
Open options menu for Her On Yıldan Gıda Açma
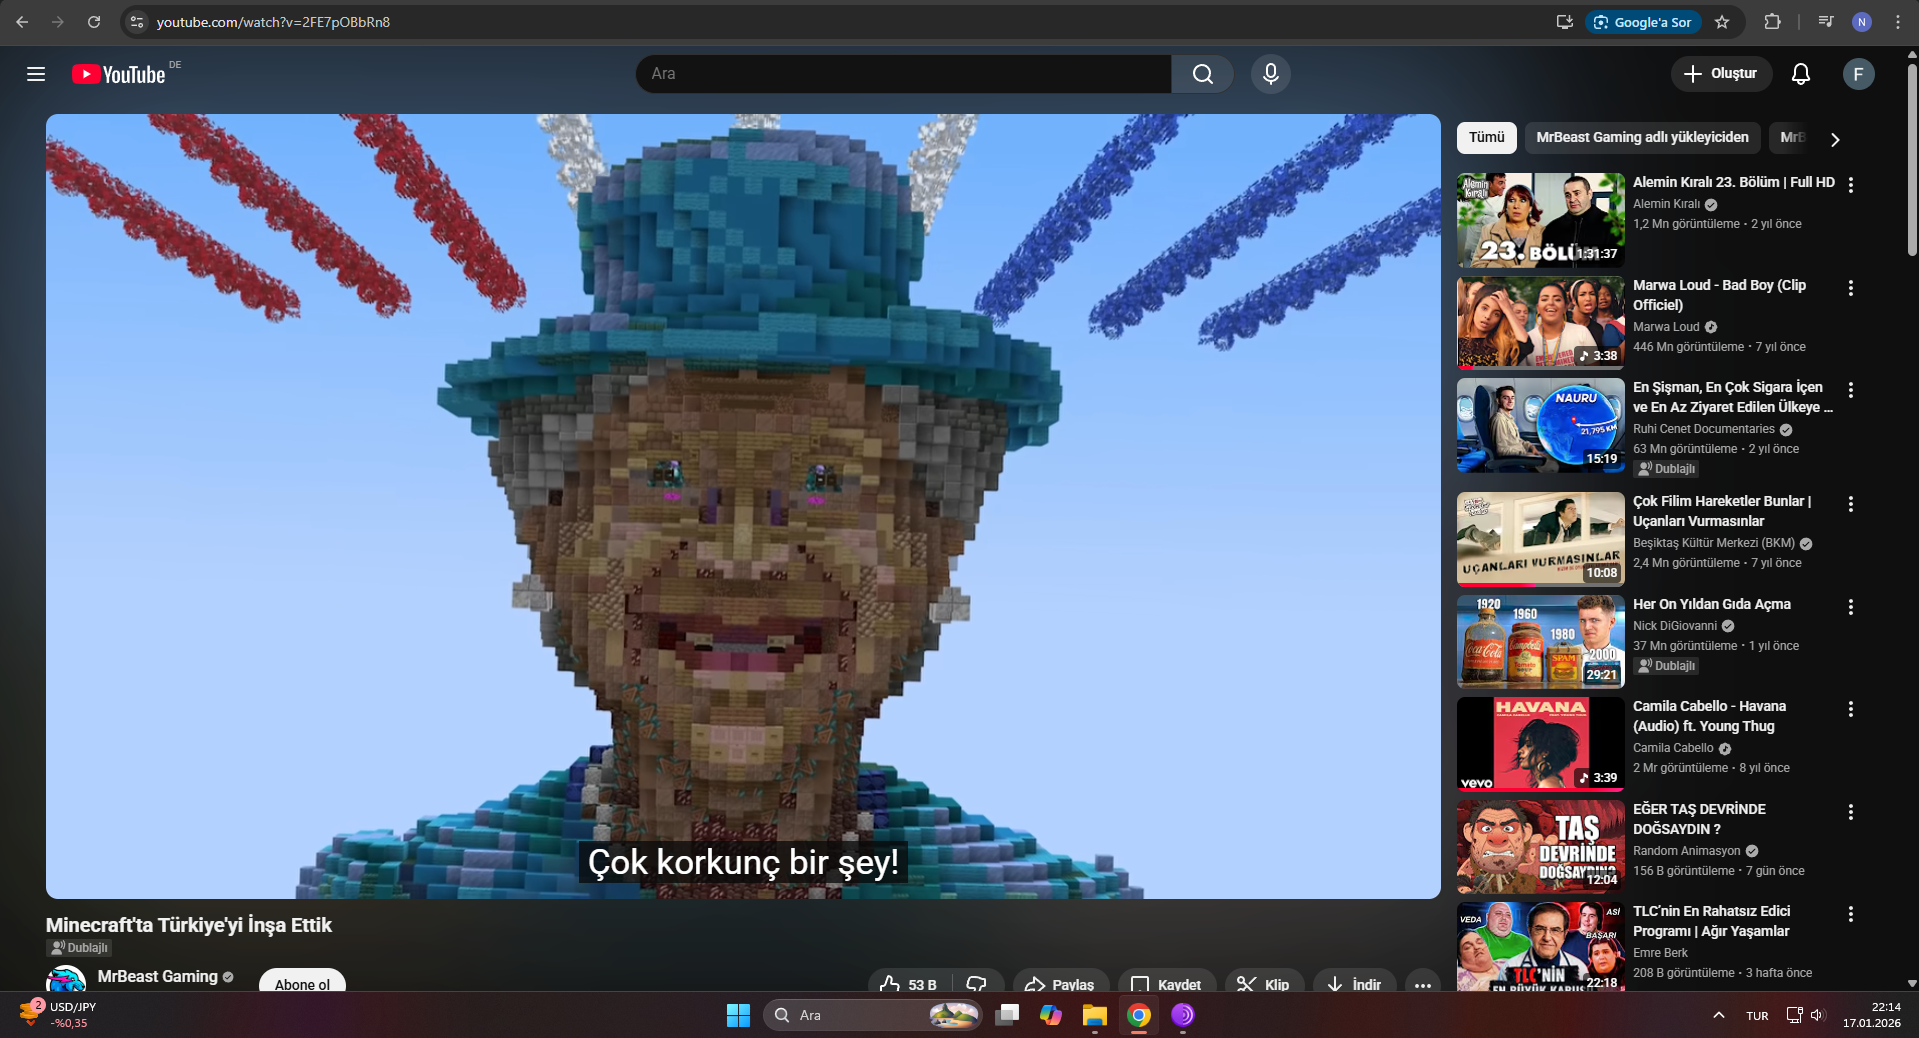pos(1850,607)
